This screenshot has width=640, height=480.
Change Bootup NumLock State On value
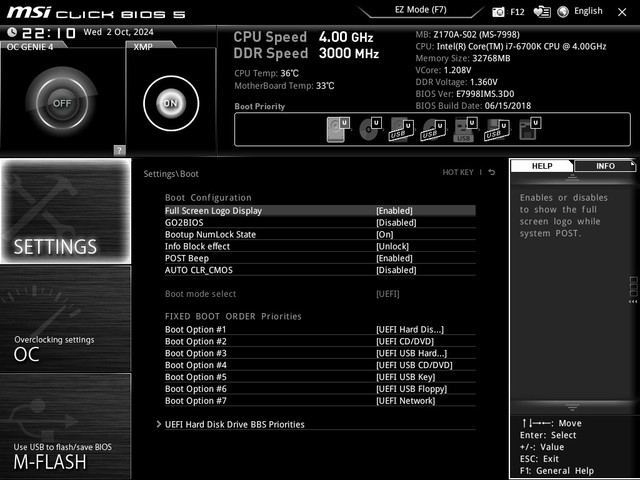click(384, 235)
